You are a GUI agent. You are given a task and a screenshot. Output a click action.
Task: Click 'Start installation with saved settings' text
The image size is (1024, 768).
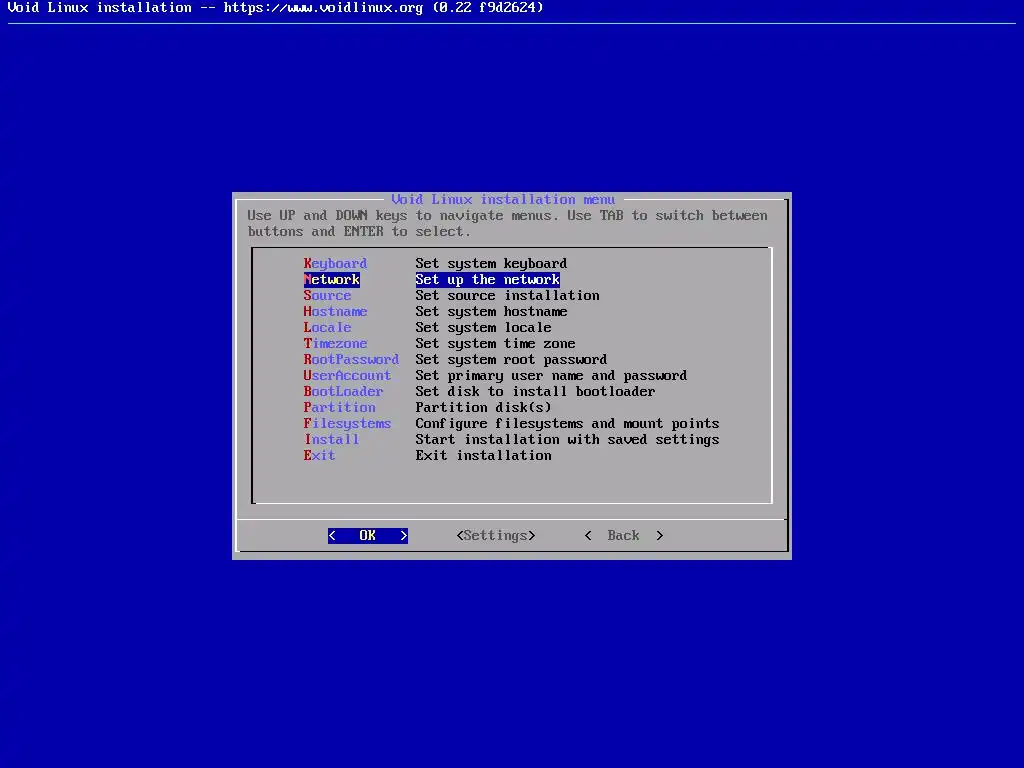coord(568,440)
